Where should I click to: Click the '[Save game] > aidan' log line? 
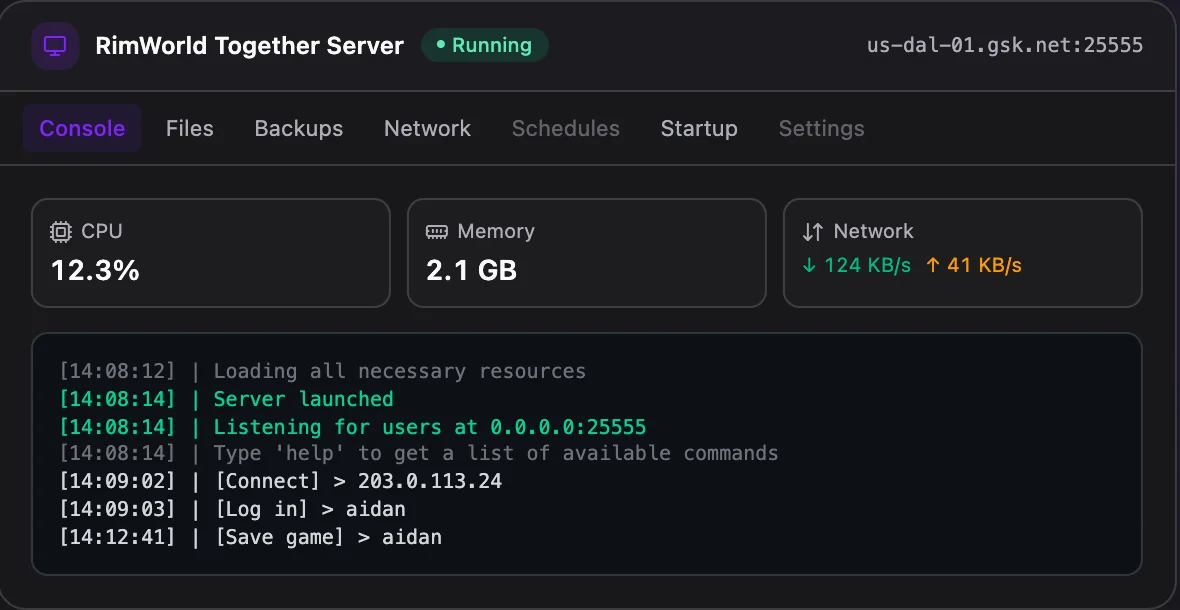coord(251,537)
